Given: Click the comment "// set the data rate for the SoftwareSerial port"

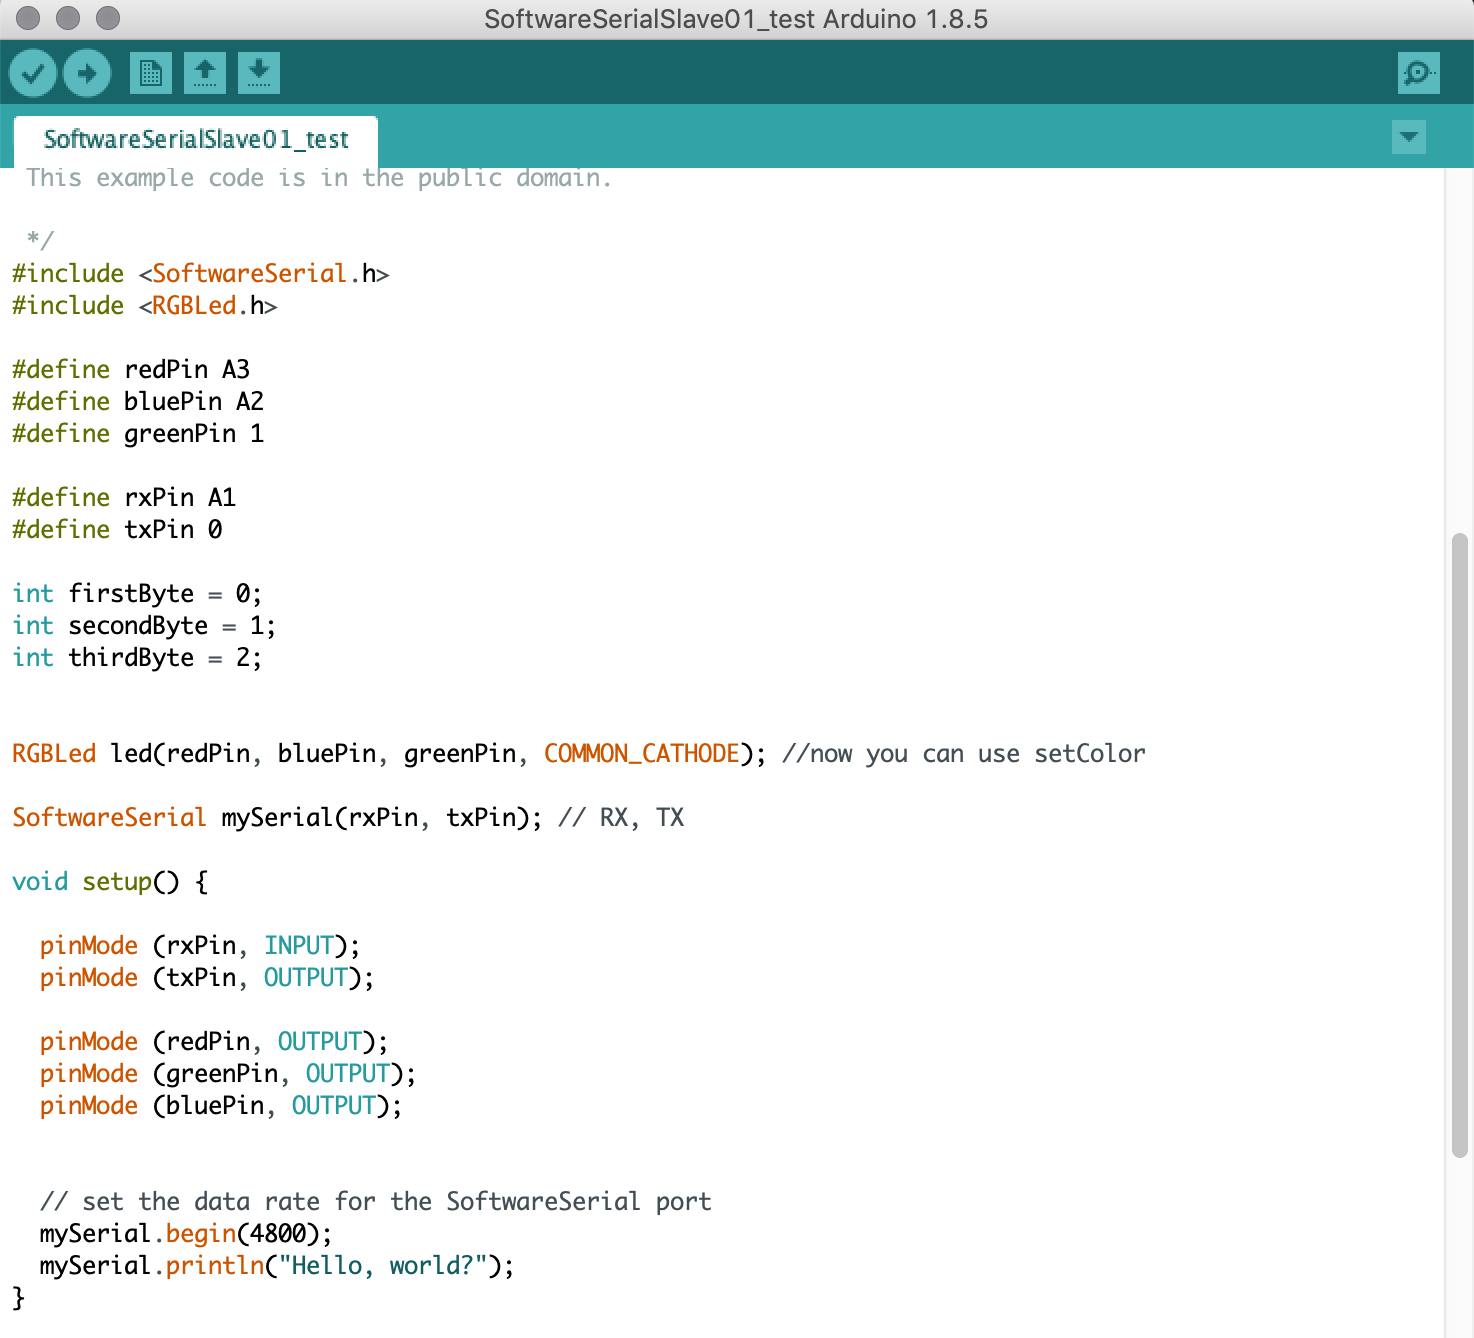Looking at the screenshot, I should click(376, 1202).
